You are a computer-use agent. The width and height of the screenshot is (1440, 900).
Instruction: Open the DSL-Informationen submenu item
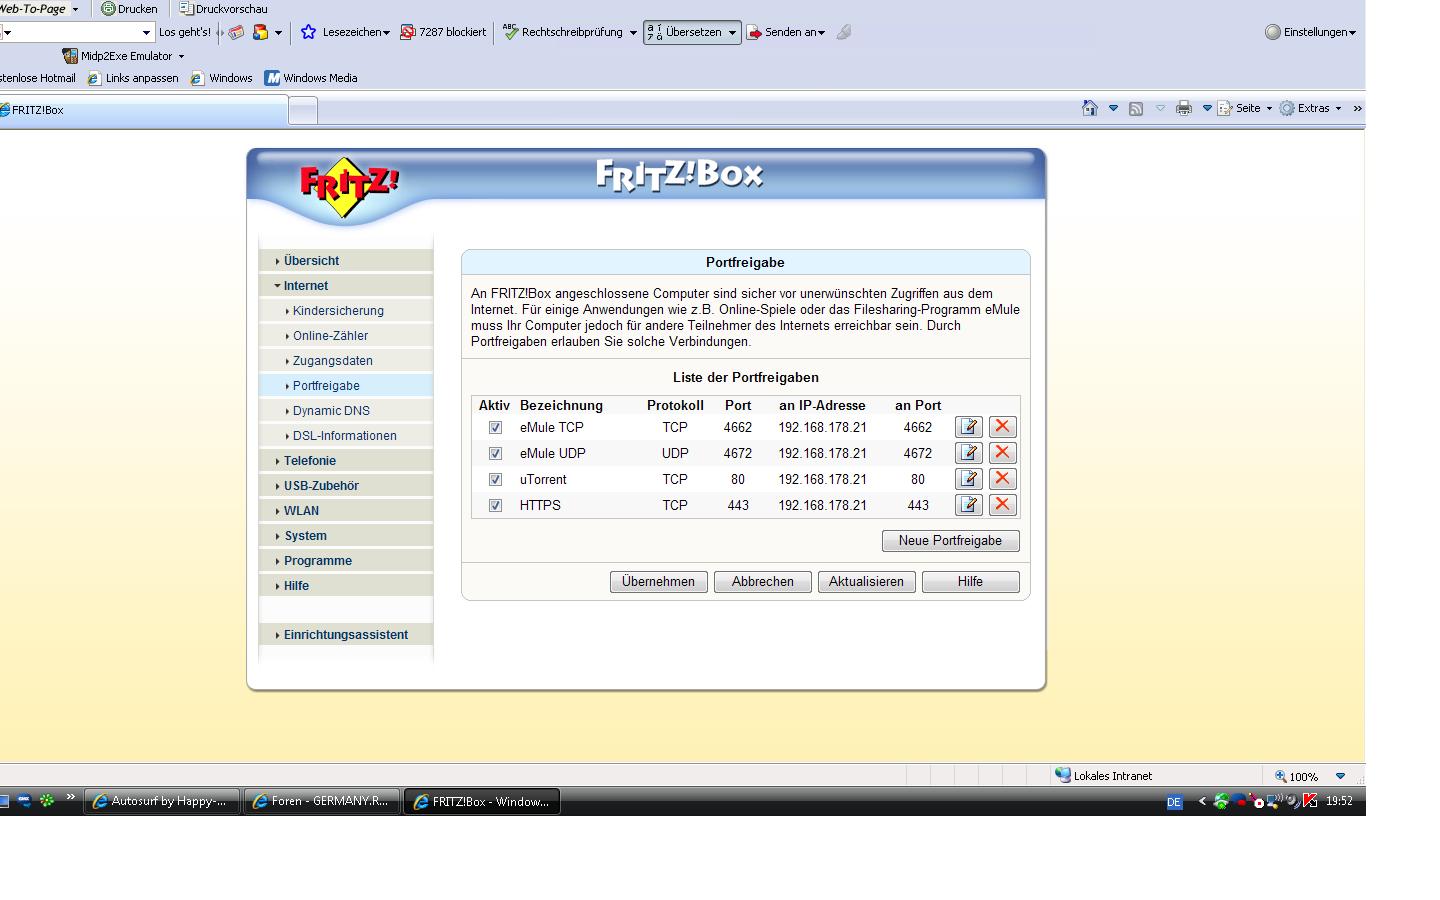(346, 435)
